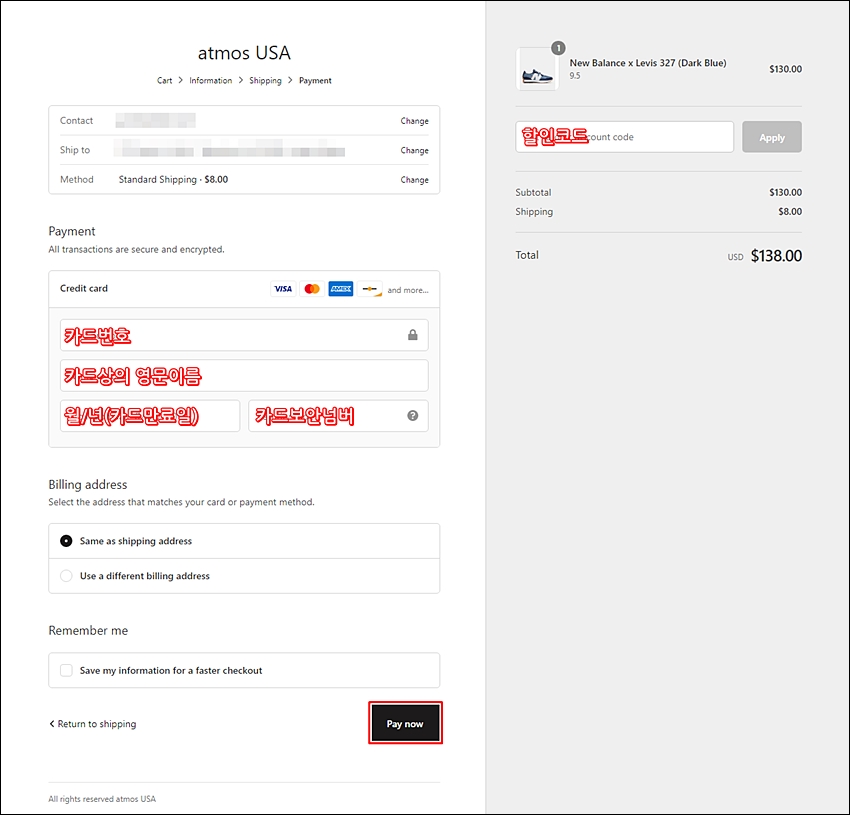Click the American Express icon
The height and width of the screenshot is (815, 850).
[x=340, y=289]
